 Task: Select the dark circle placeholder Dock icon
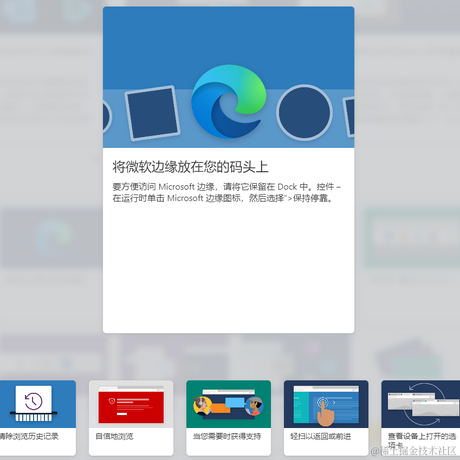[x=304, y=112]
